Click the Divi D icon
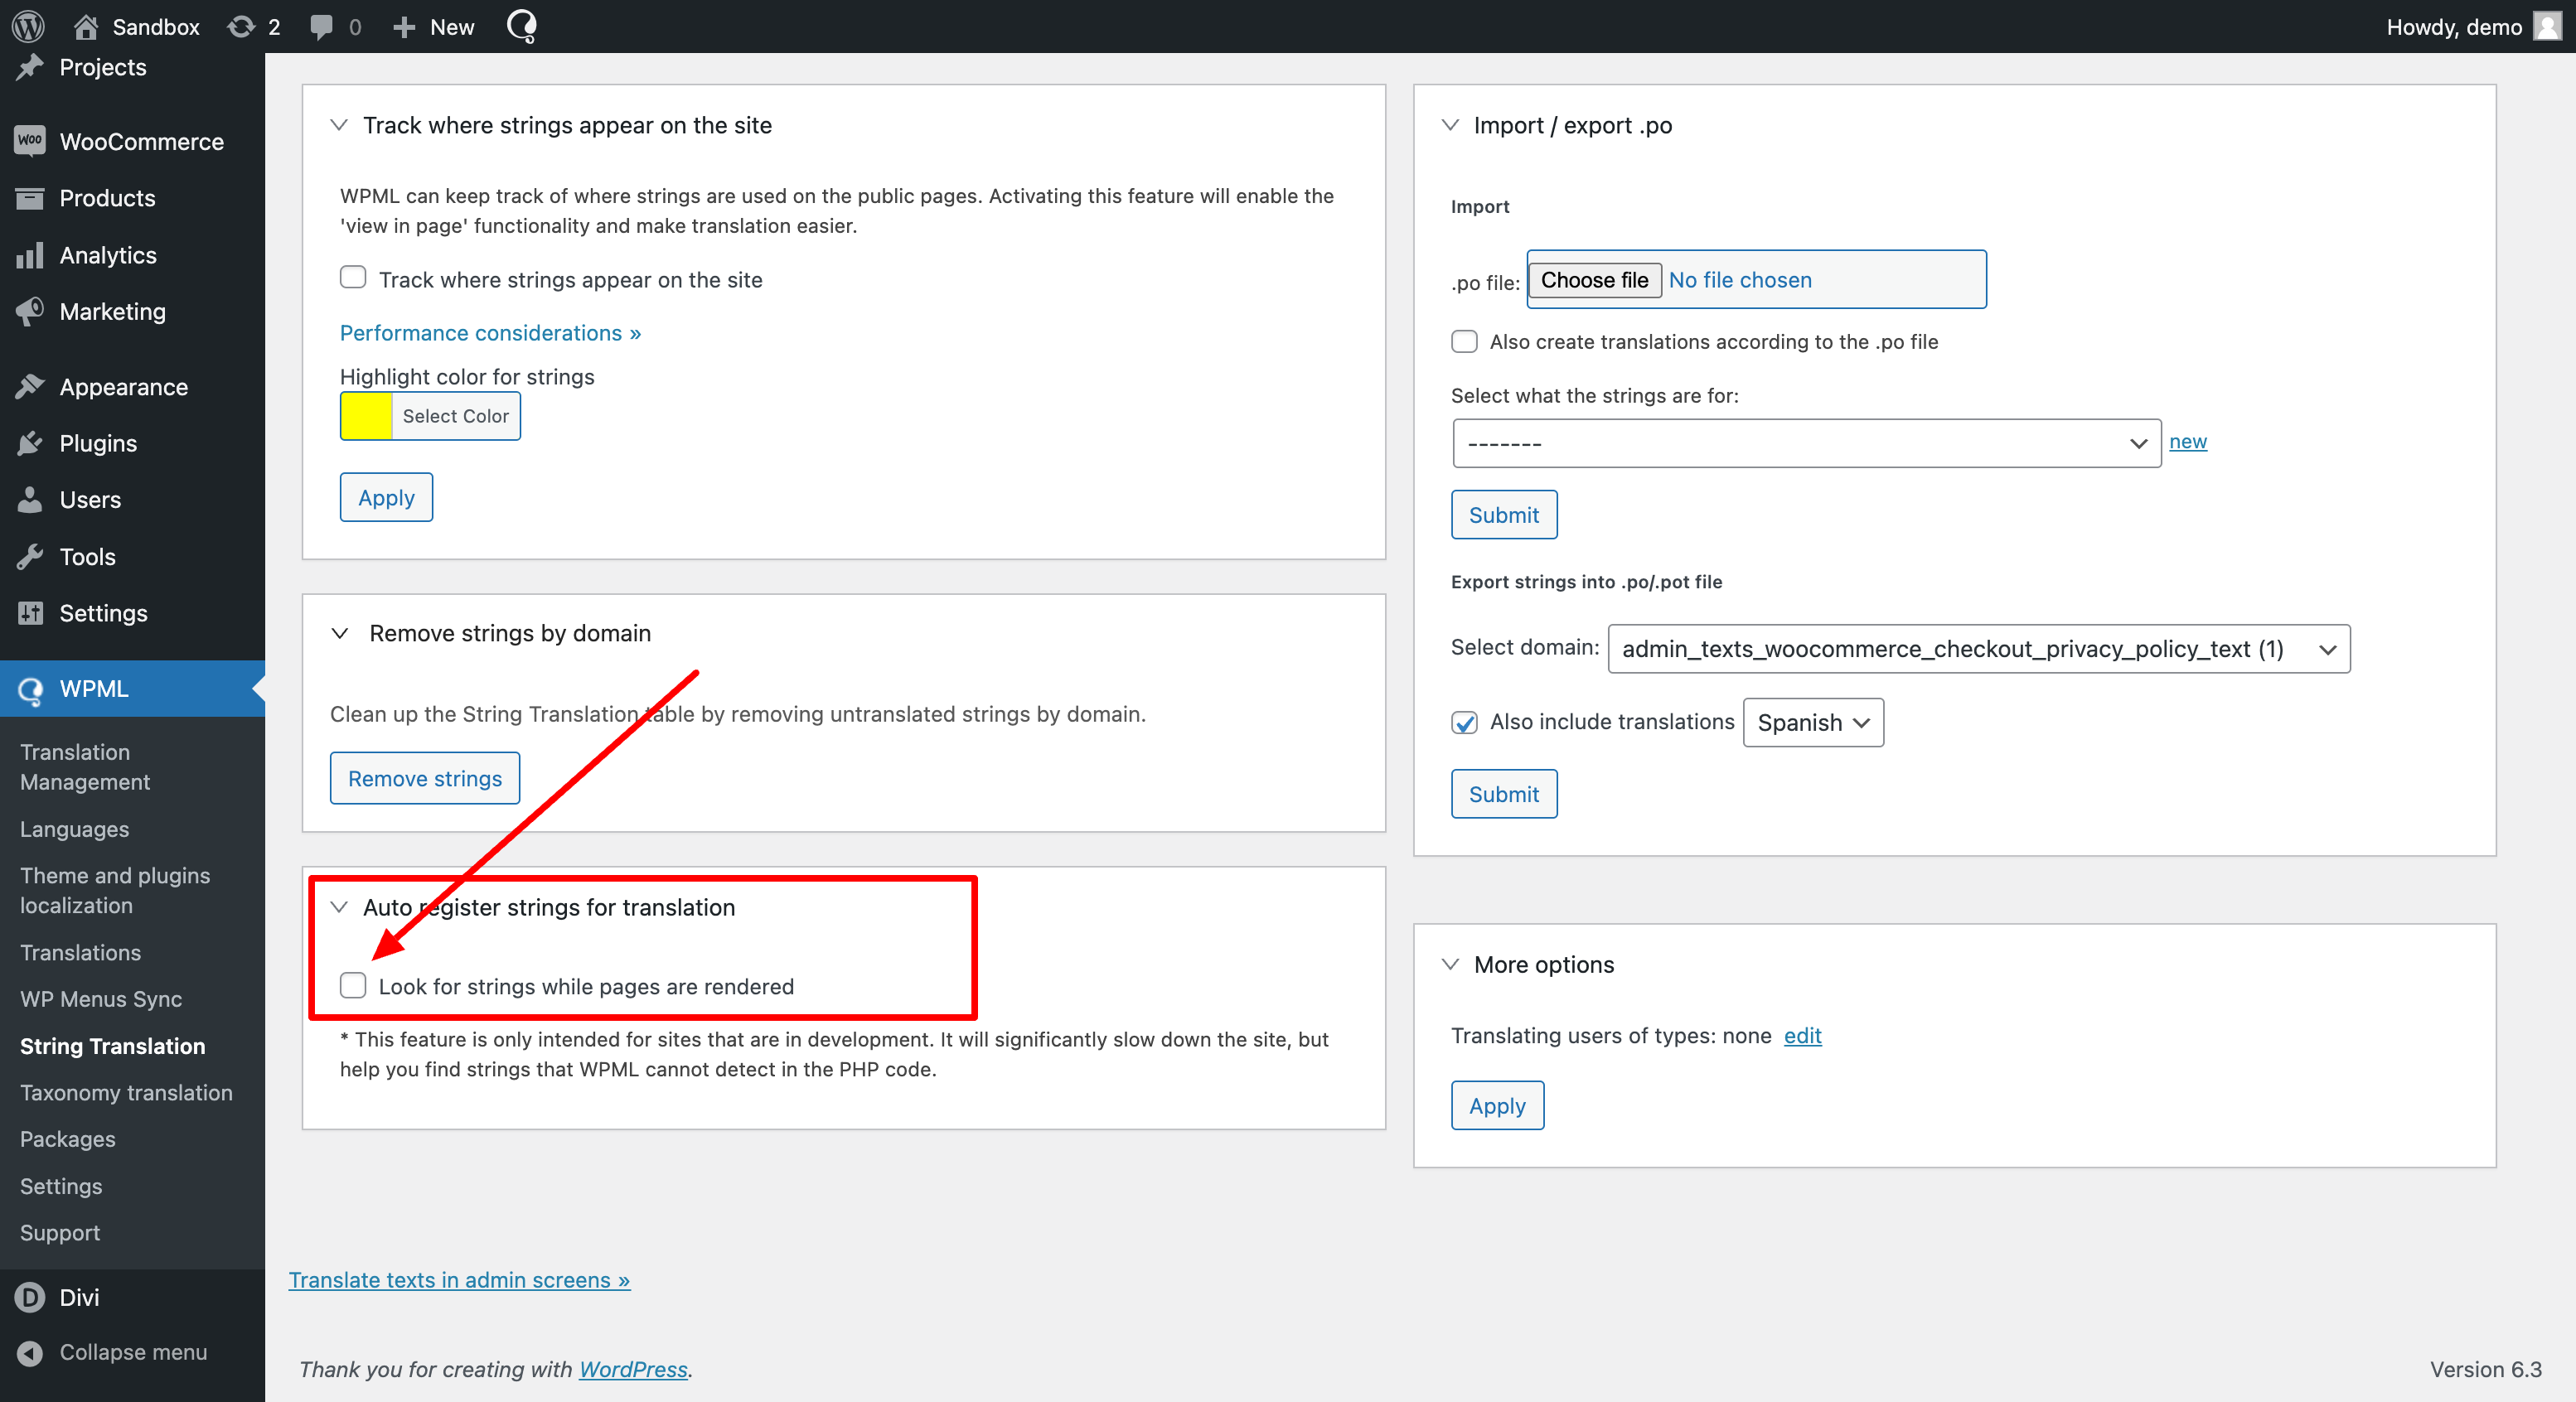Image resolution: width=2576 pixels, height=1402 pixels. (x=30, y=1297)
